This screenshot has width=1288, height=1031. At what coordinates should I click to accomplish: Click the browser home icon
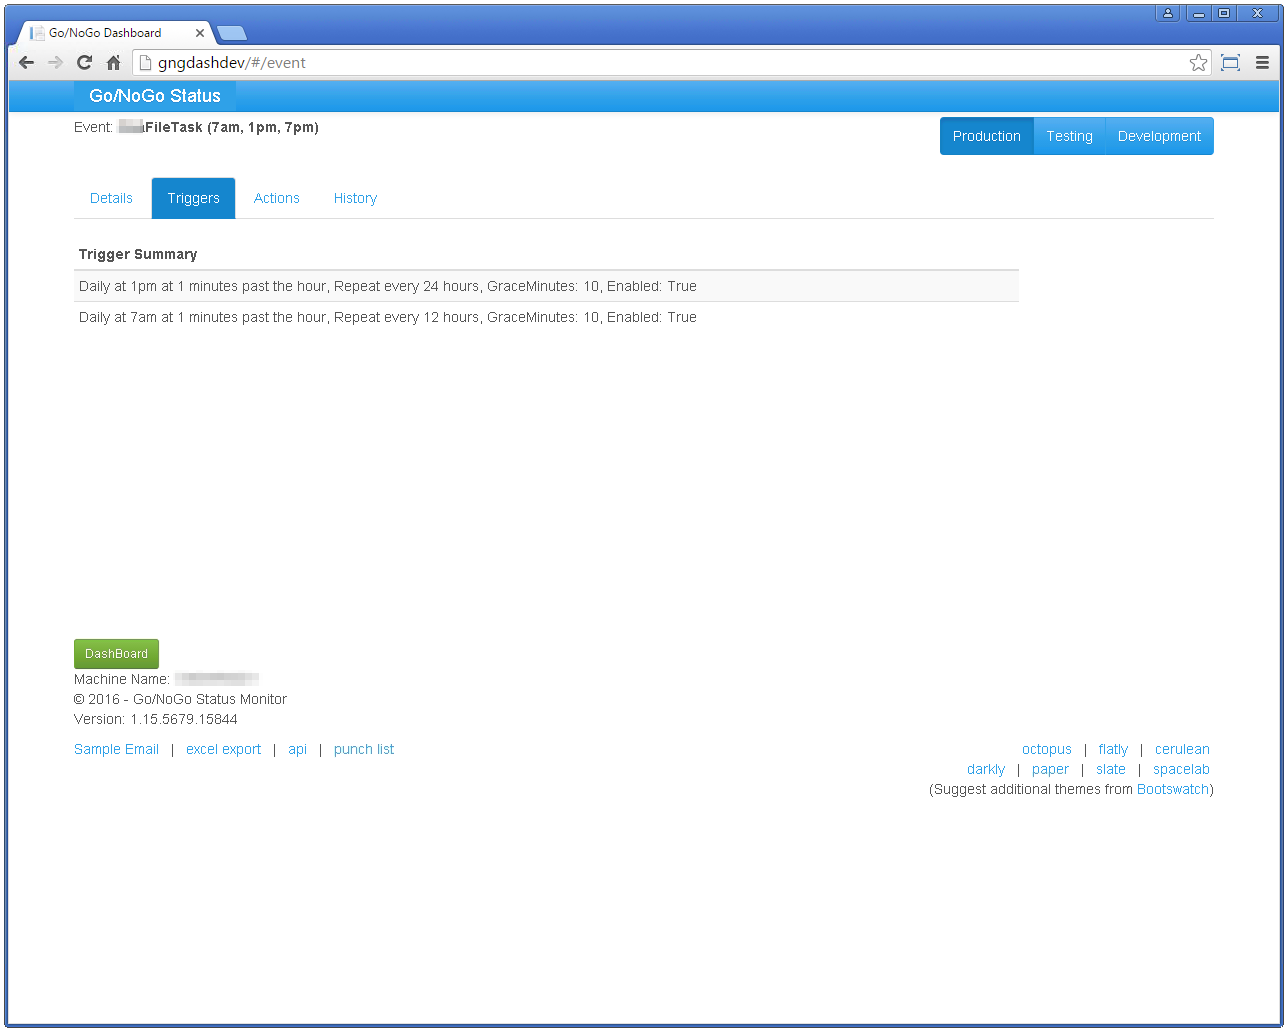coord(113,63)
